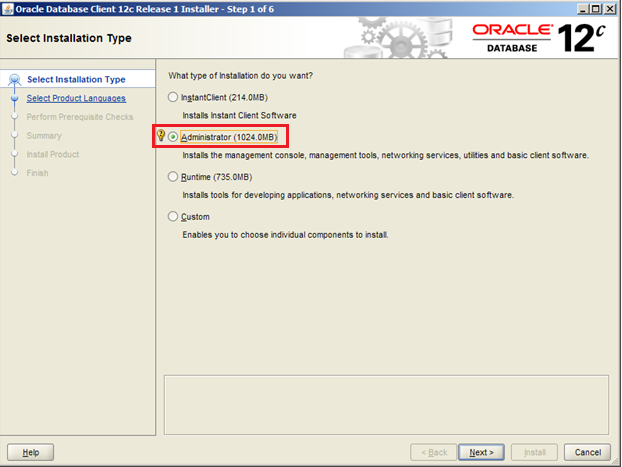Select the Administrator (1024.0MB) radio button
Viewport: 622px width, 467px height.
(173, 137)
